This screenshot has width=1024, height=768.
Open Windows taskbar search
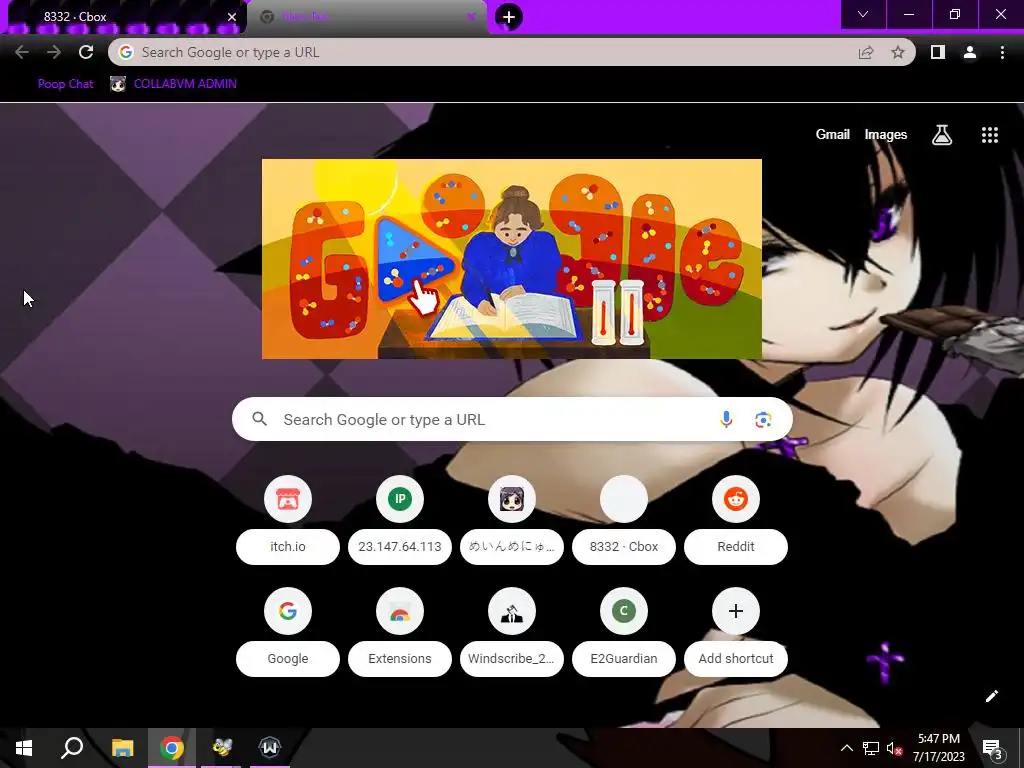(72, 748)
